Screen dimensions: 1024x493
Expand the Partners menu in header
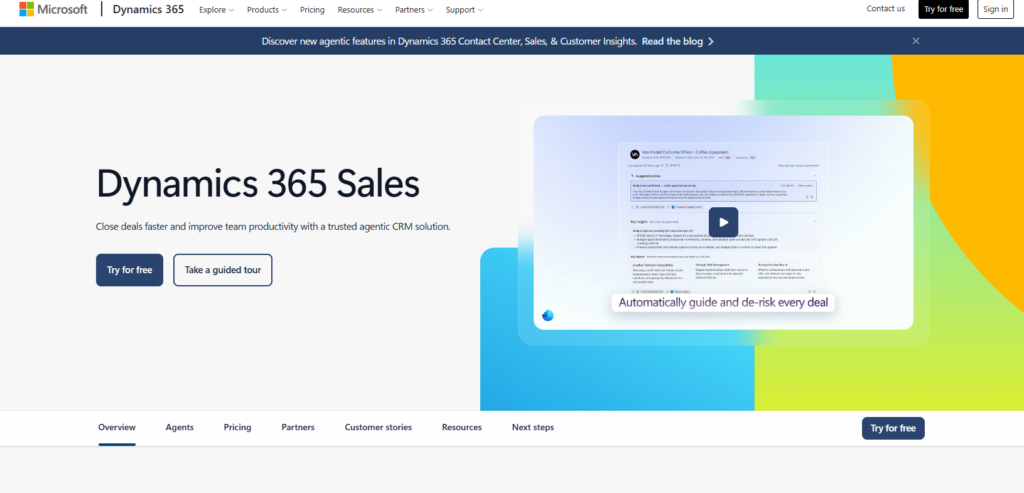(414, 10)
